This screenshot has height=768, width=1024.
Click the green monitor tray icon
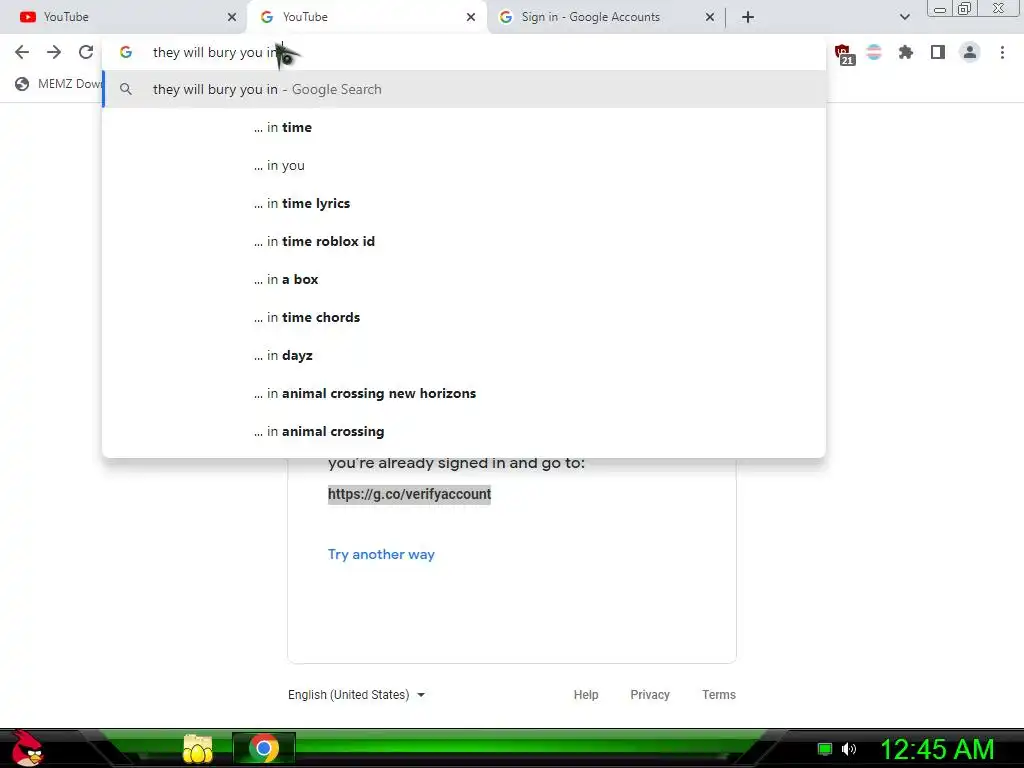tap(825, 749)
